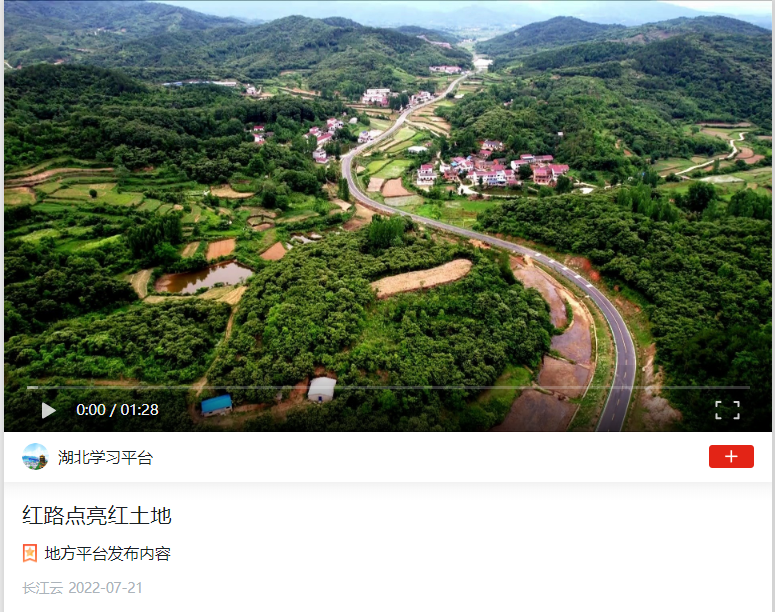
Task: Click the progress handle at the bar's start
Action: pos(30,388)
